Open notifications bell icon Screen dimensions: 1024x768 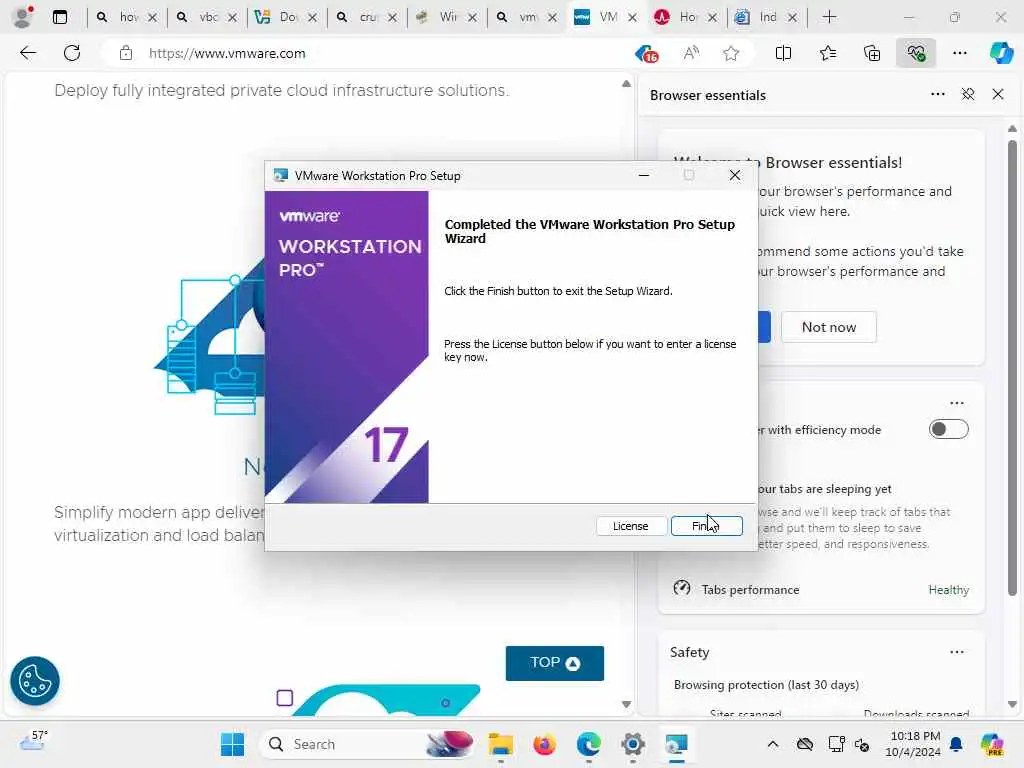[956, 744]
